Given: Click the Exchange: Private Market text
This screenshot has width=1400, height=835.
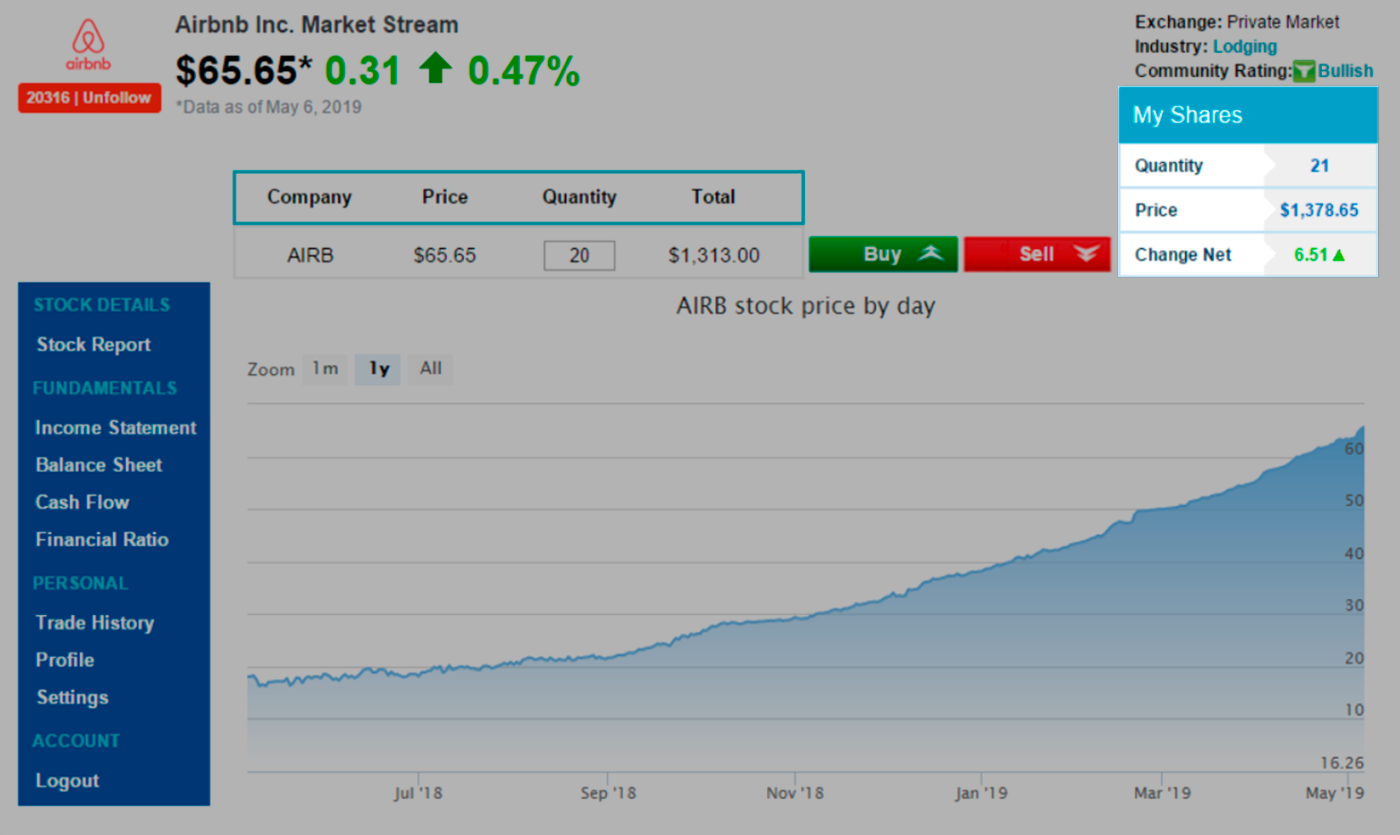Looking at the screenshot, I should 1237,22.
